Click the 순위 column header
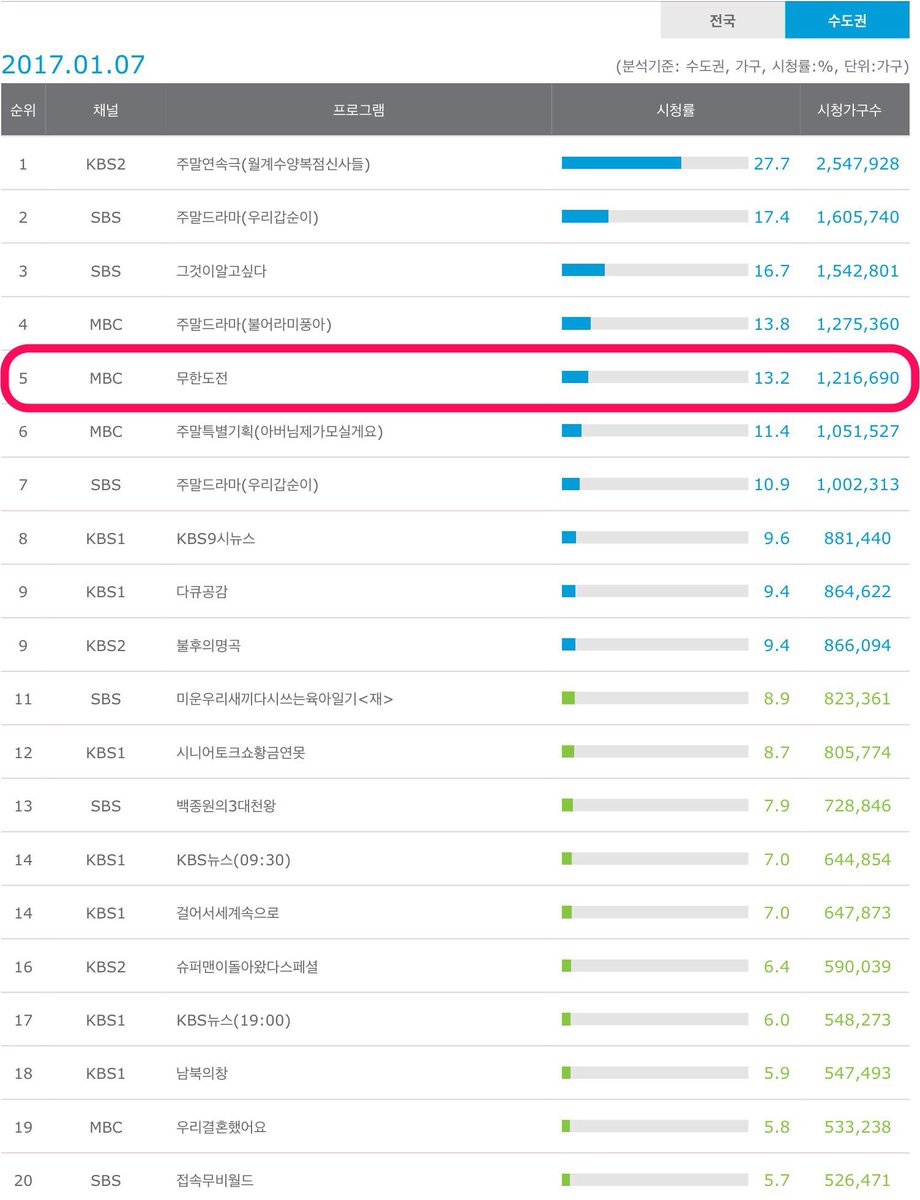The width and height of the screenshot is (920, 1200). coord(23,110)
